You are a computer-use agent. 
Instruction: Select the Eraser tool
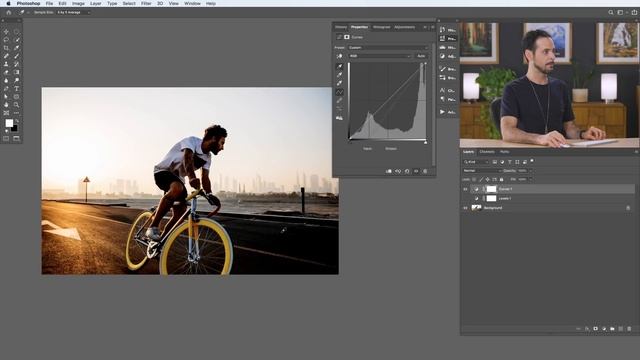6,72
